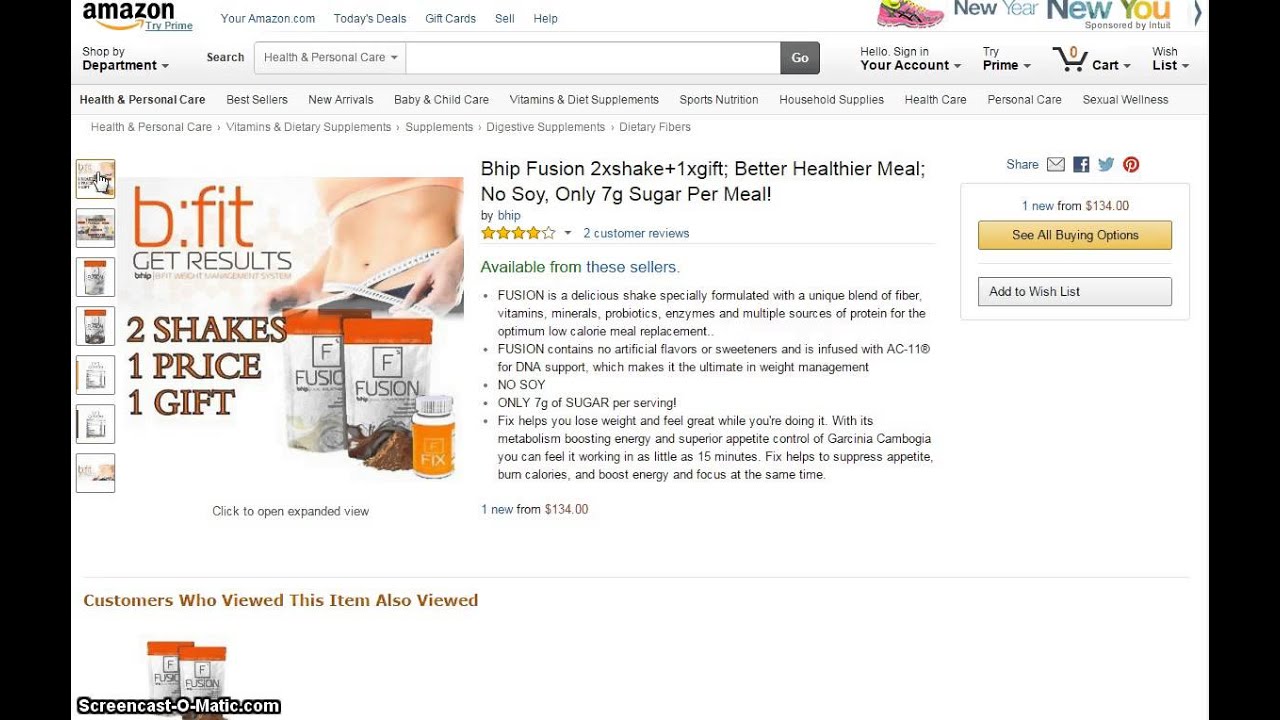Expand the Your Account menu
1280x720 pixels.
(910, 58)
